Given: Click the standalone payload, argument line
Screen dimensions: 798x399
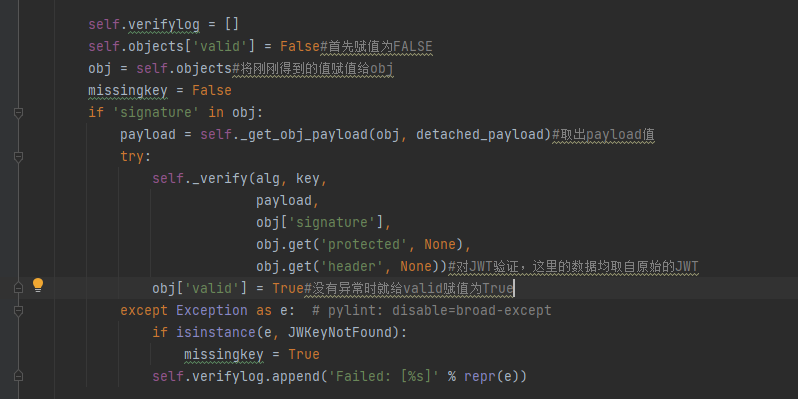Looking at the screenshot, I should click(288, 201).
